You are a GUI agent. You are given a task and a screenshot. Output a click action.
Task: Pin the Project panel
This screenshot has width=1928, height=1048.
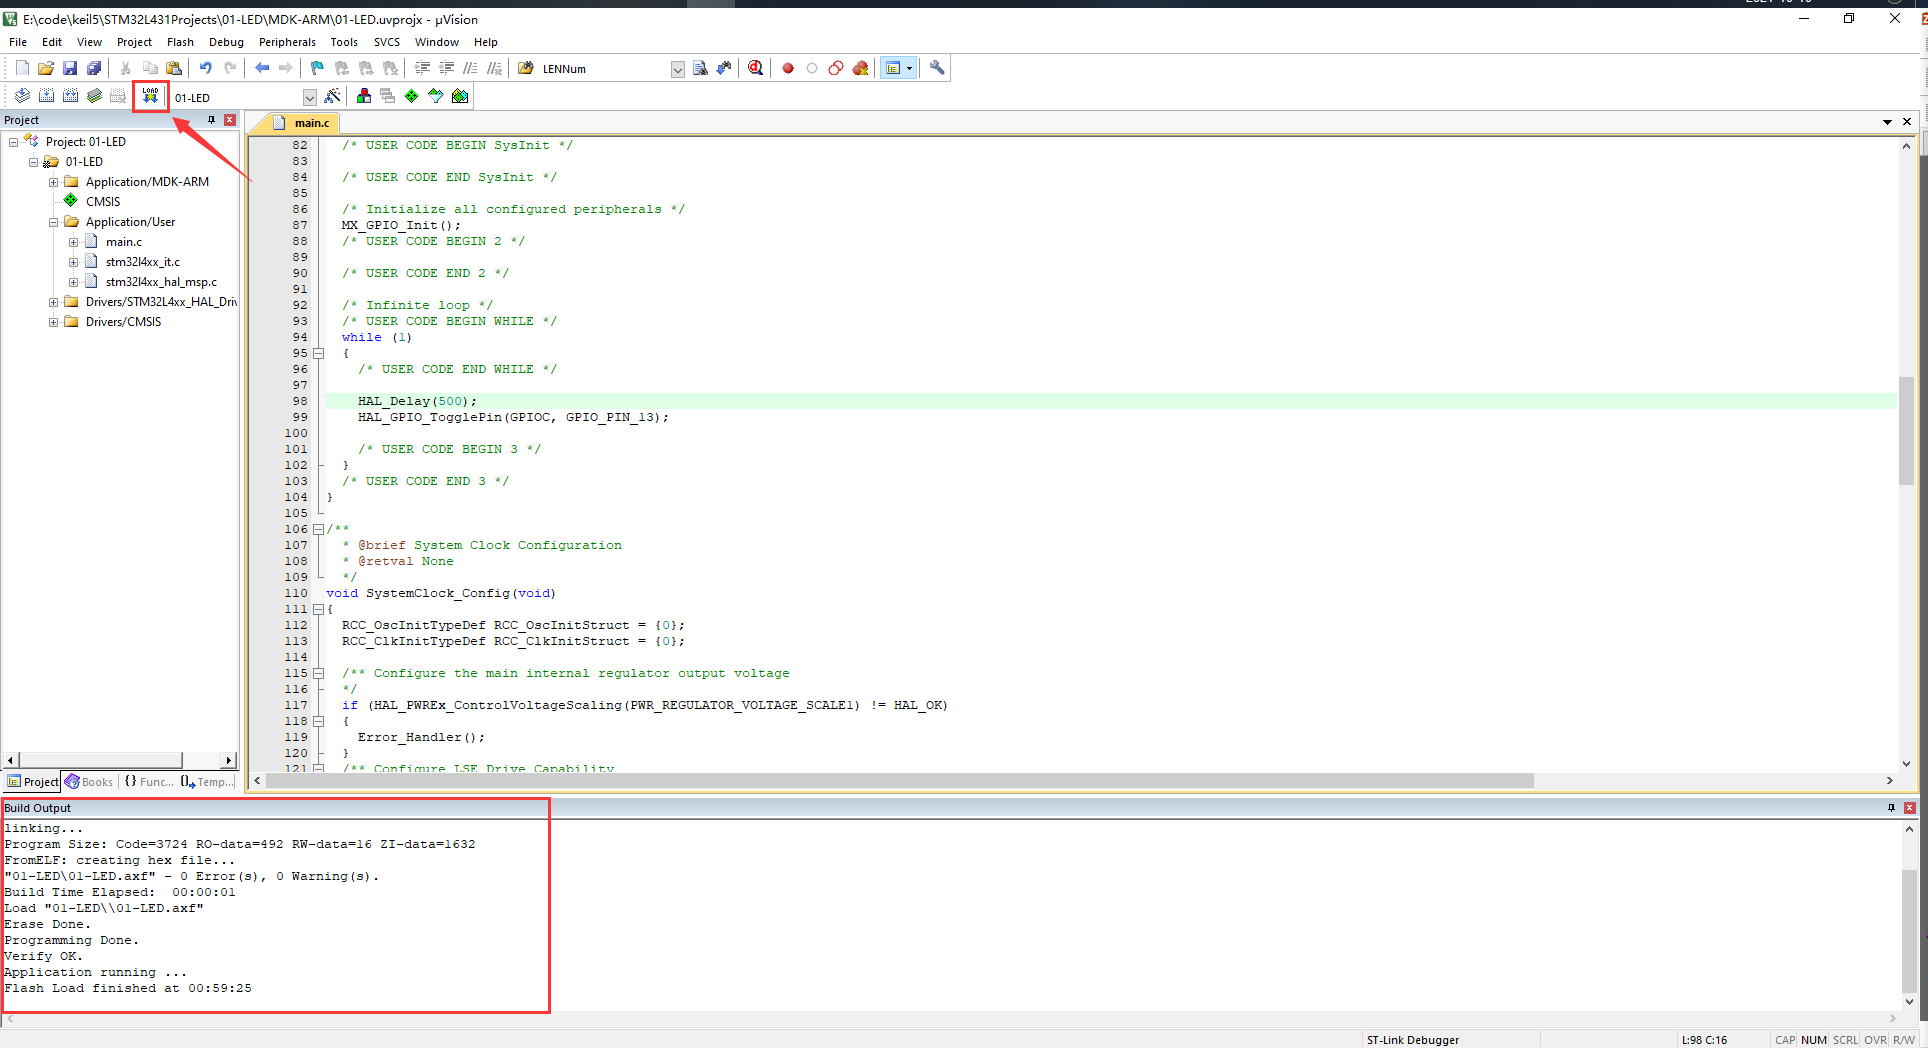[211, 120]
